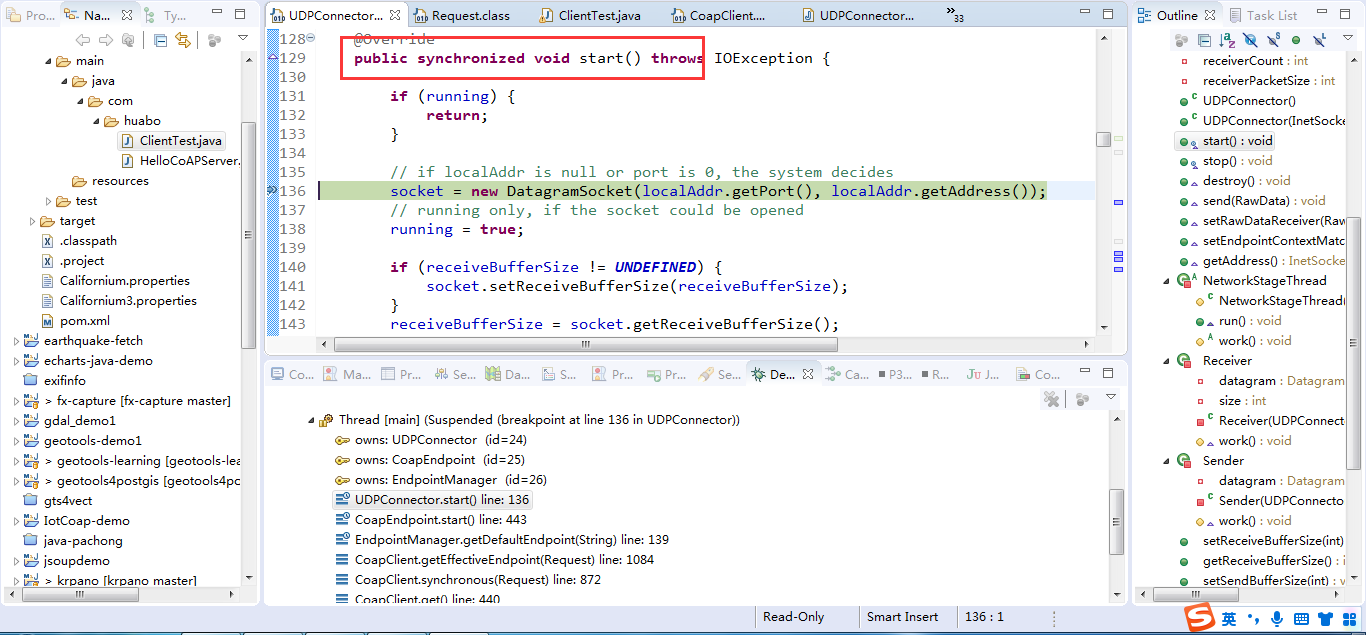Click Sogou input method S icon

click(1199, 618)
